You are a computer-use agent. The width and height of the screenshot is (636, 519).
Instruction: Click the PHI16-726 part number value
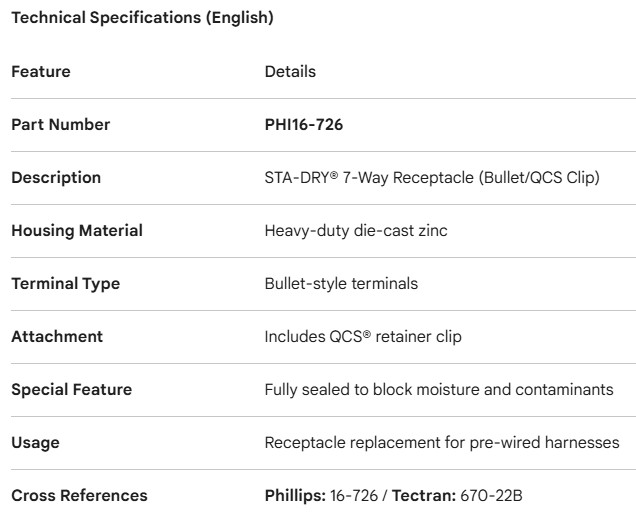coord(304,125)
